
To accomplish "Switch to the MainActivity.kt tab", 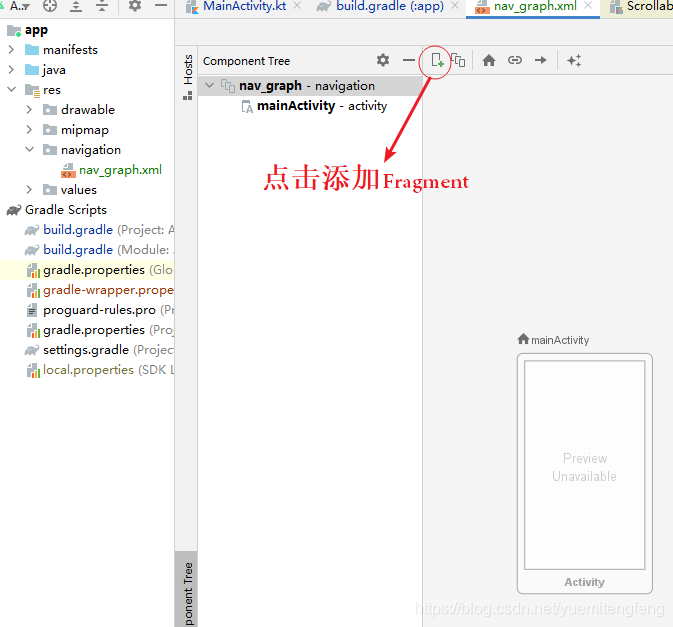I will [x=244, y=6].
